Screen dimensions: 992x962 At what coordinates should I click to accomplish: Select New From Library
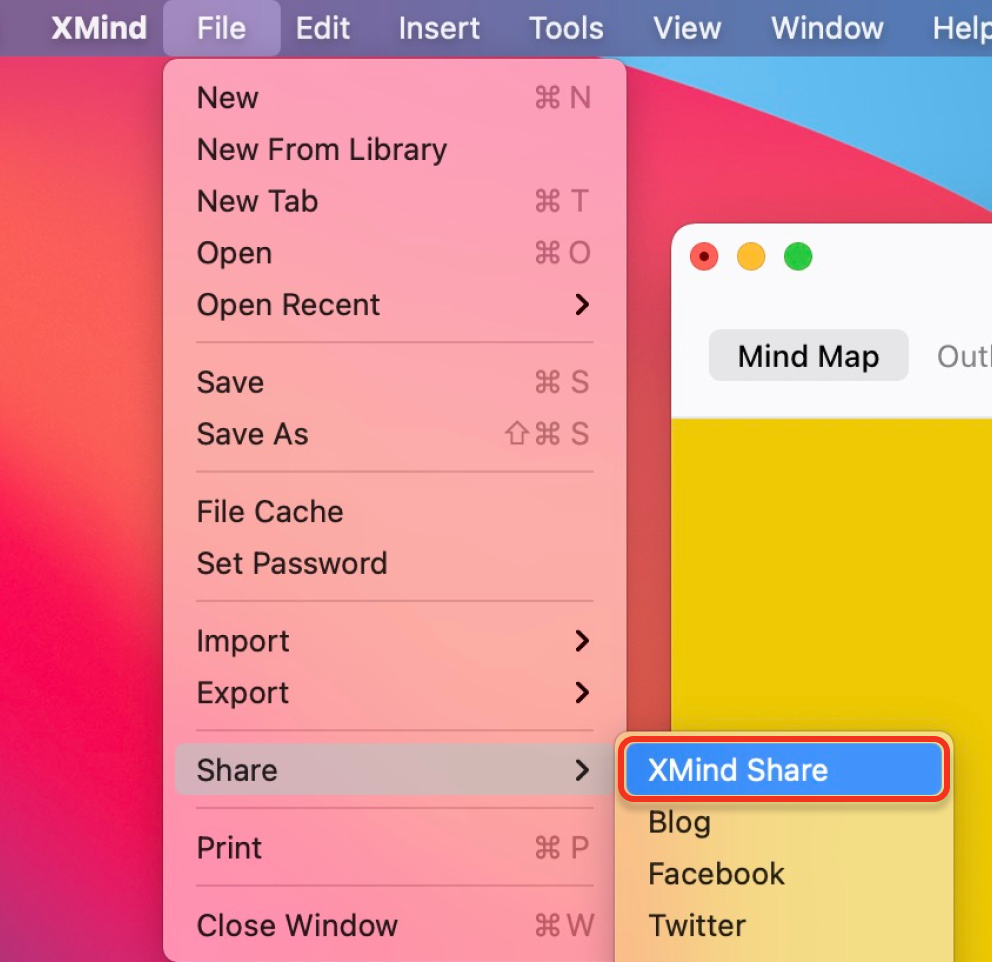pos(395,150)
